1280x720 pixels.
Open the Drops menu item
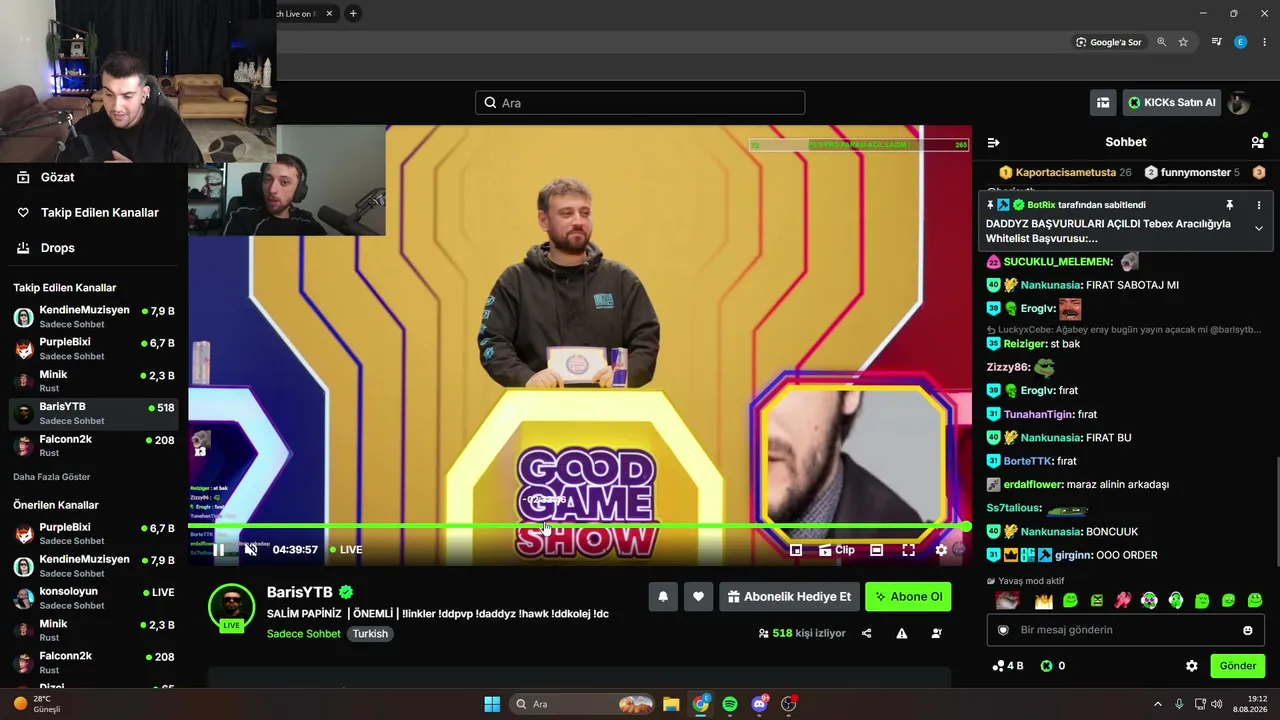coord(47,248)
